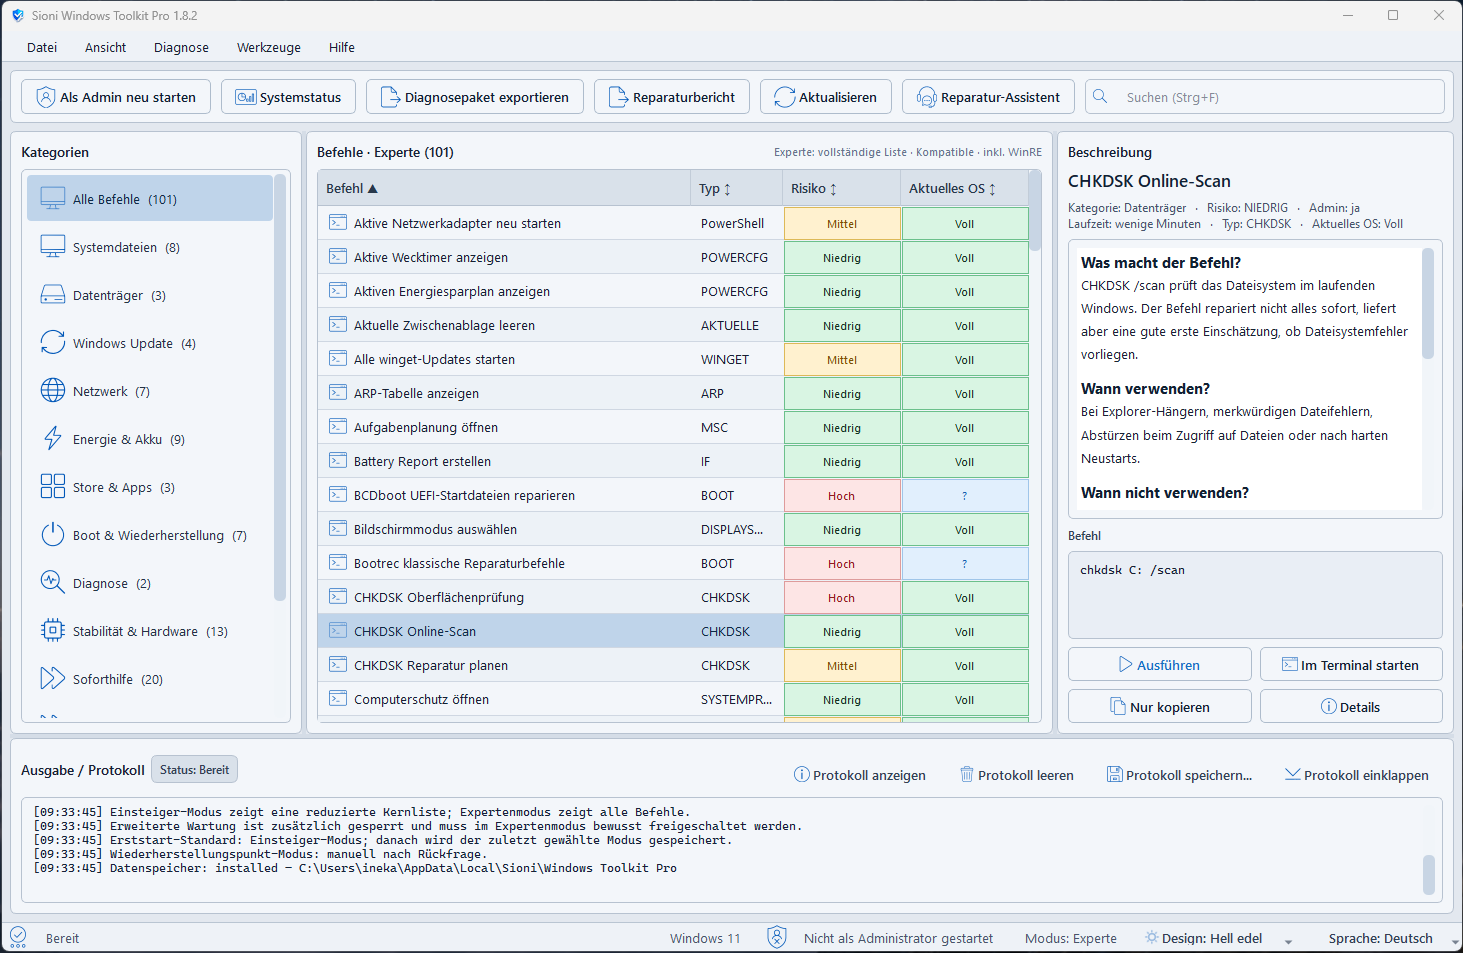The height and width of the screenshot is (953, 1463).
Task: Open the Ansicht menu
Action: tap(105, 47)
